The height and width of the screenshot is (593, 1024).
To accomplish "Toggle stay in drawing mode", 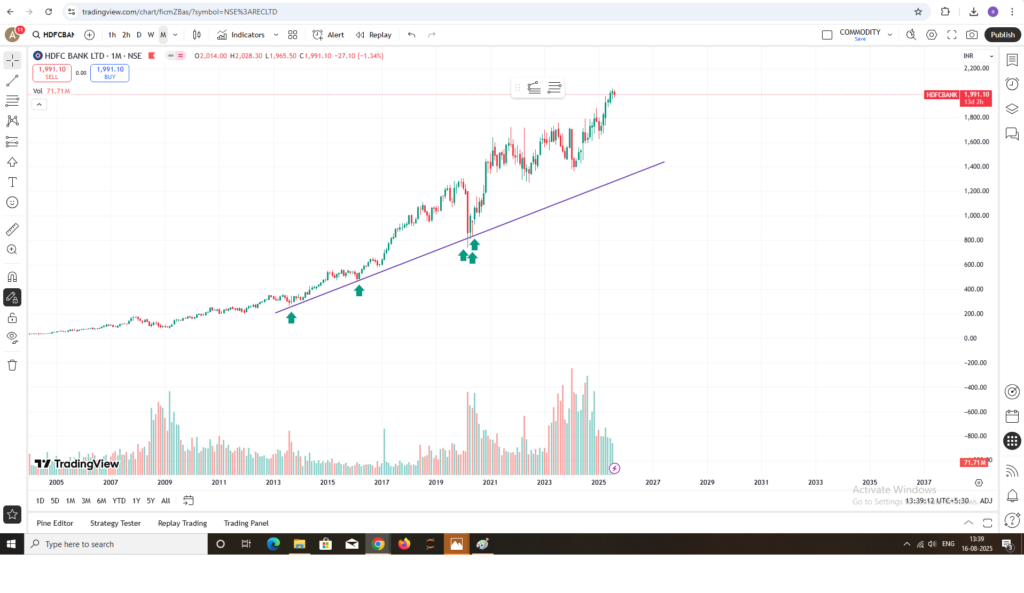I will (x=12, y=297).
